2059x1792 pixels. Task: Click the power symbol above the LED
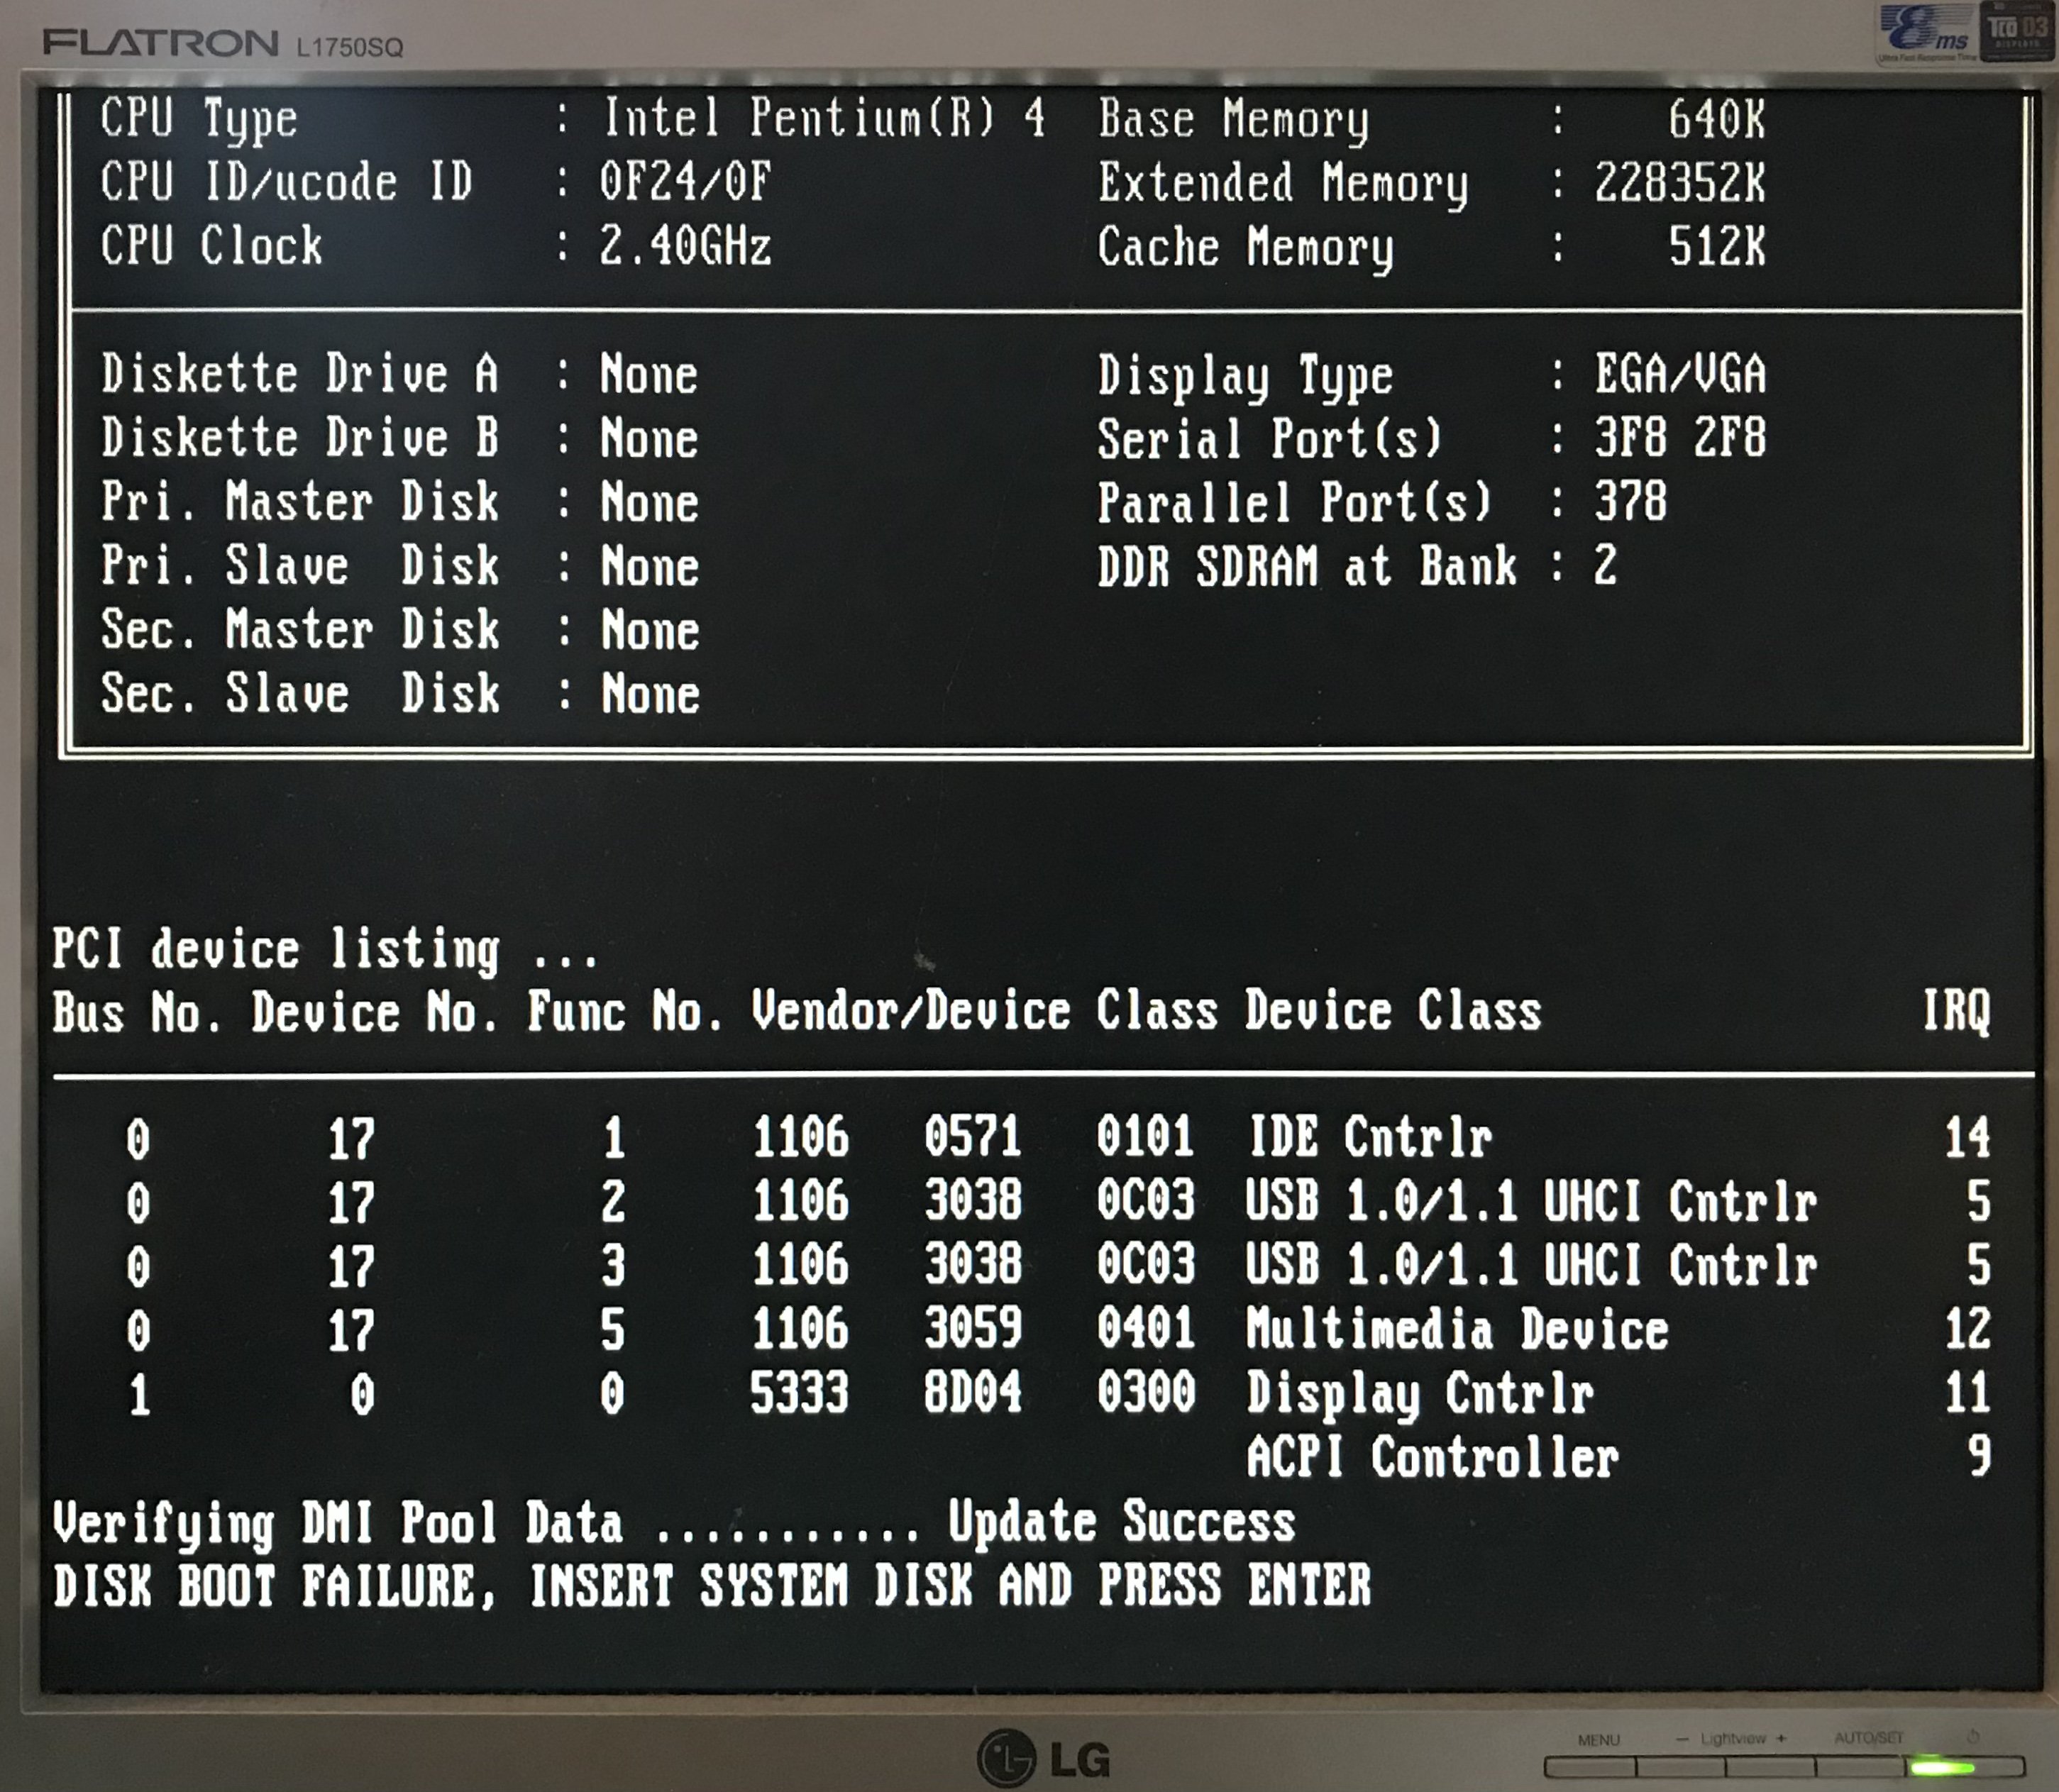click(1973, 1737)
